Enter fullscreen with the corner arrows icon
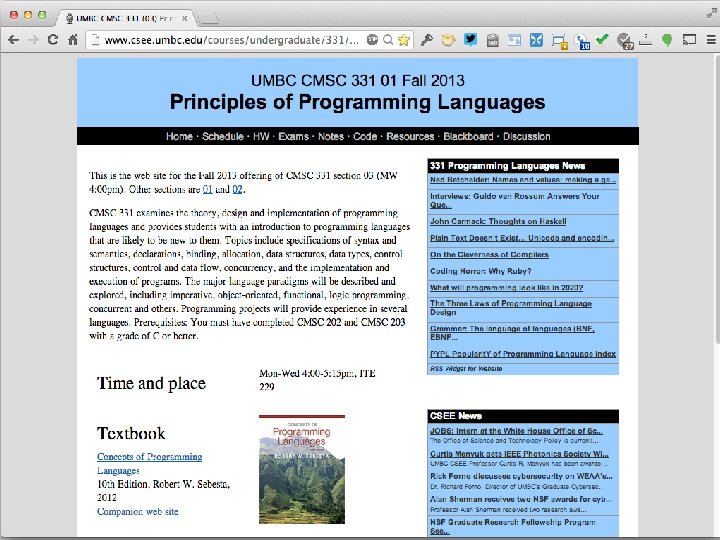Screen dimensions: 720x540 click(711, 14)
